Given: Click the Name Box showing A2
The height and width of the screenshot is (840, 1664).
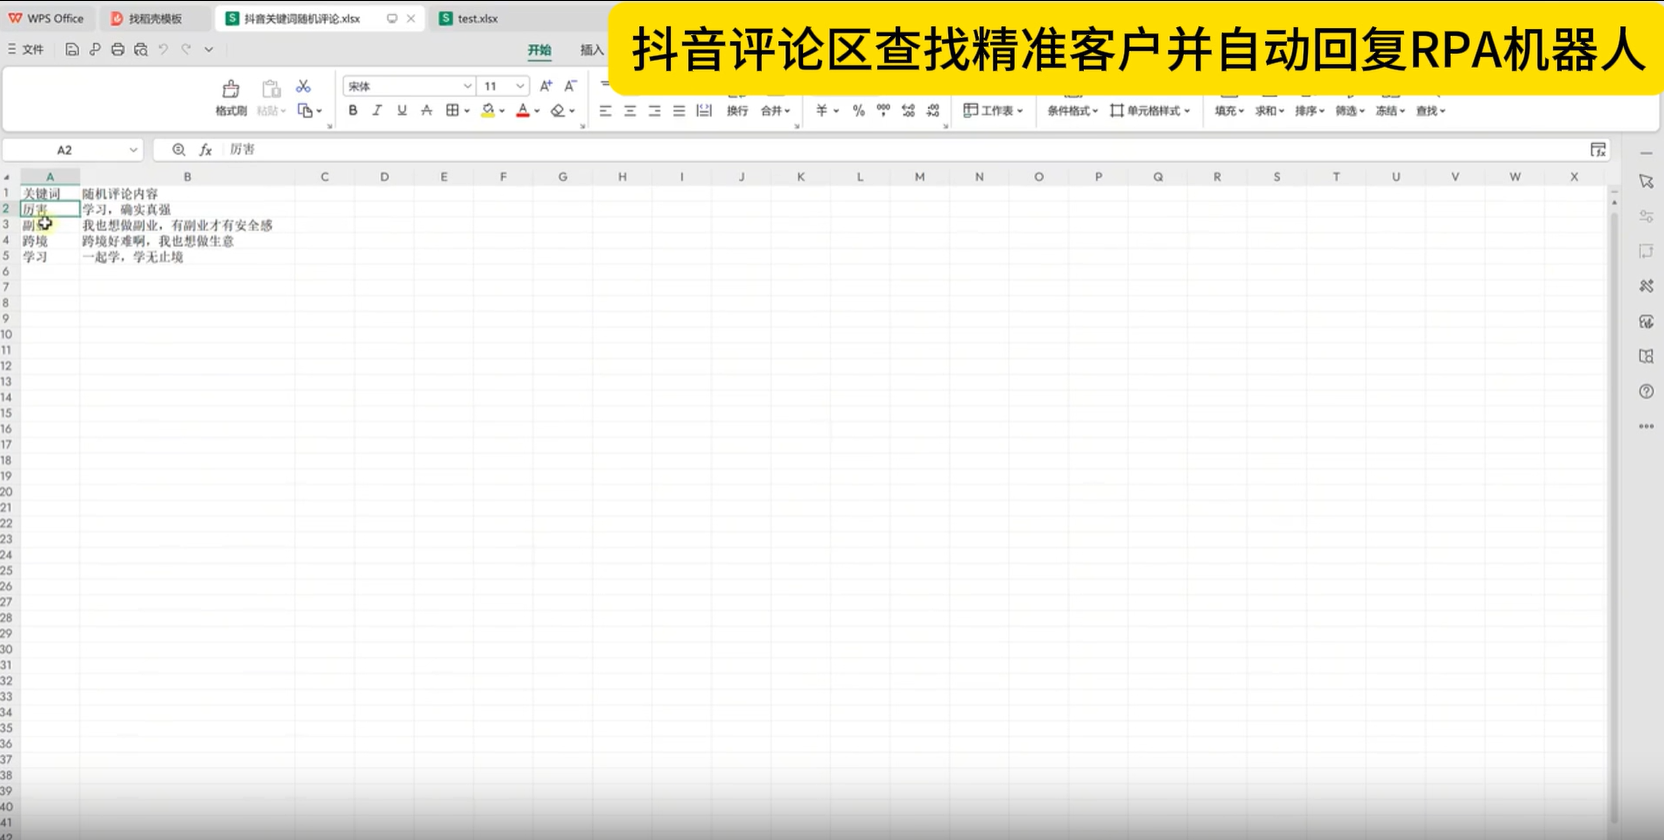Looking at the screenshot, I should [x=73, y=150].
